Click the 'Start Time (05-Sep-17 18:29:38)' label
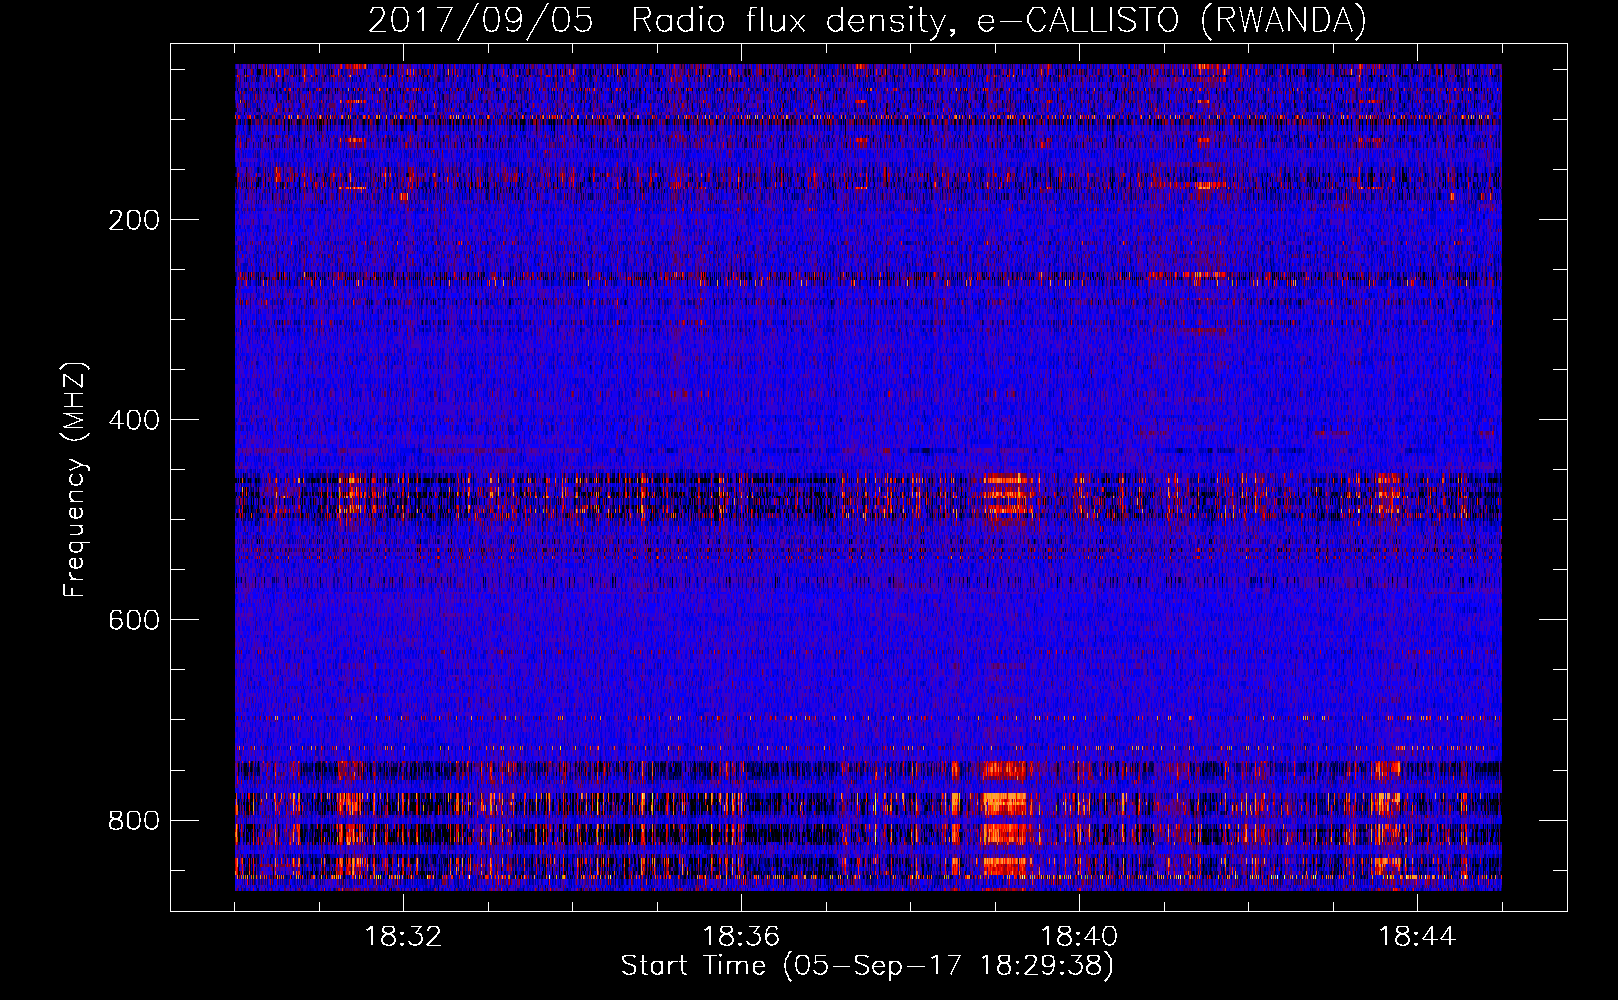 pos(867,966)
